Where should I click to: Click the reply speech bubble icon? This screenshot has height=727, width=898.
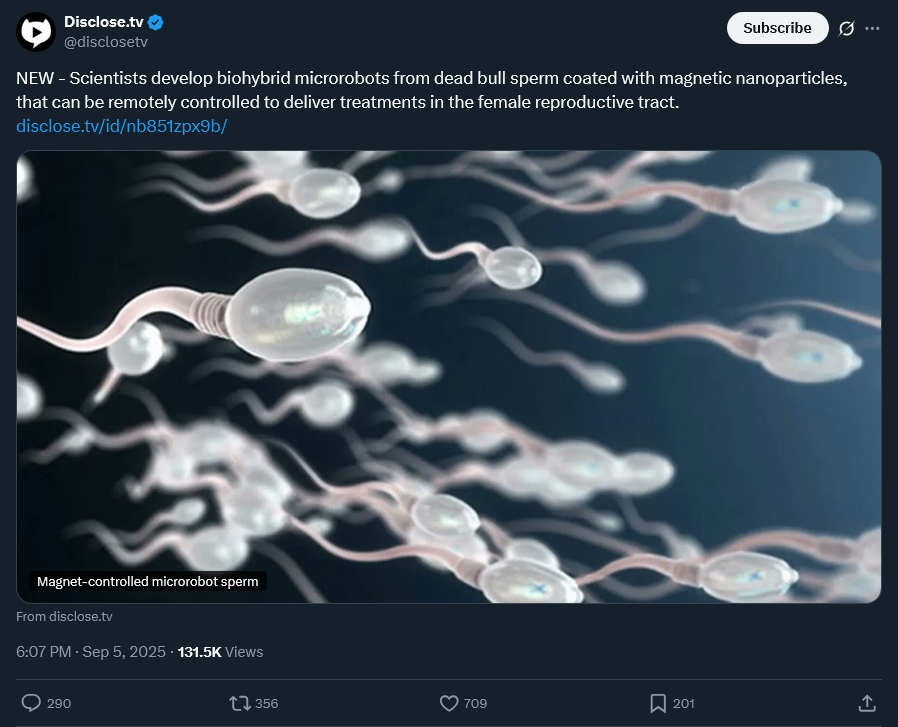pos(31,703)
